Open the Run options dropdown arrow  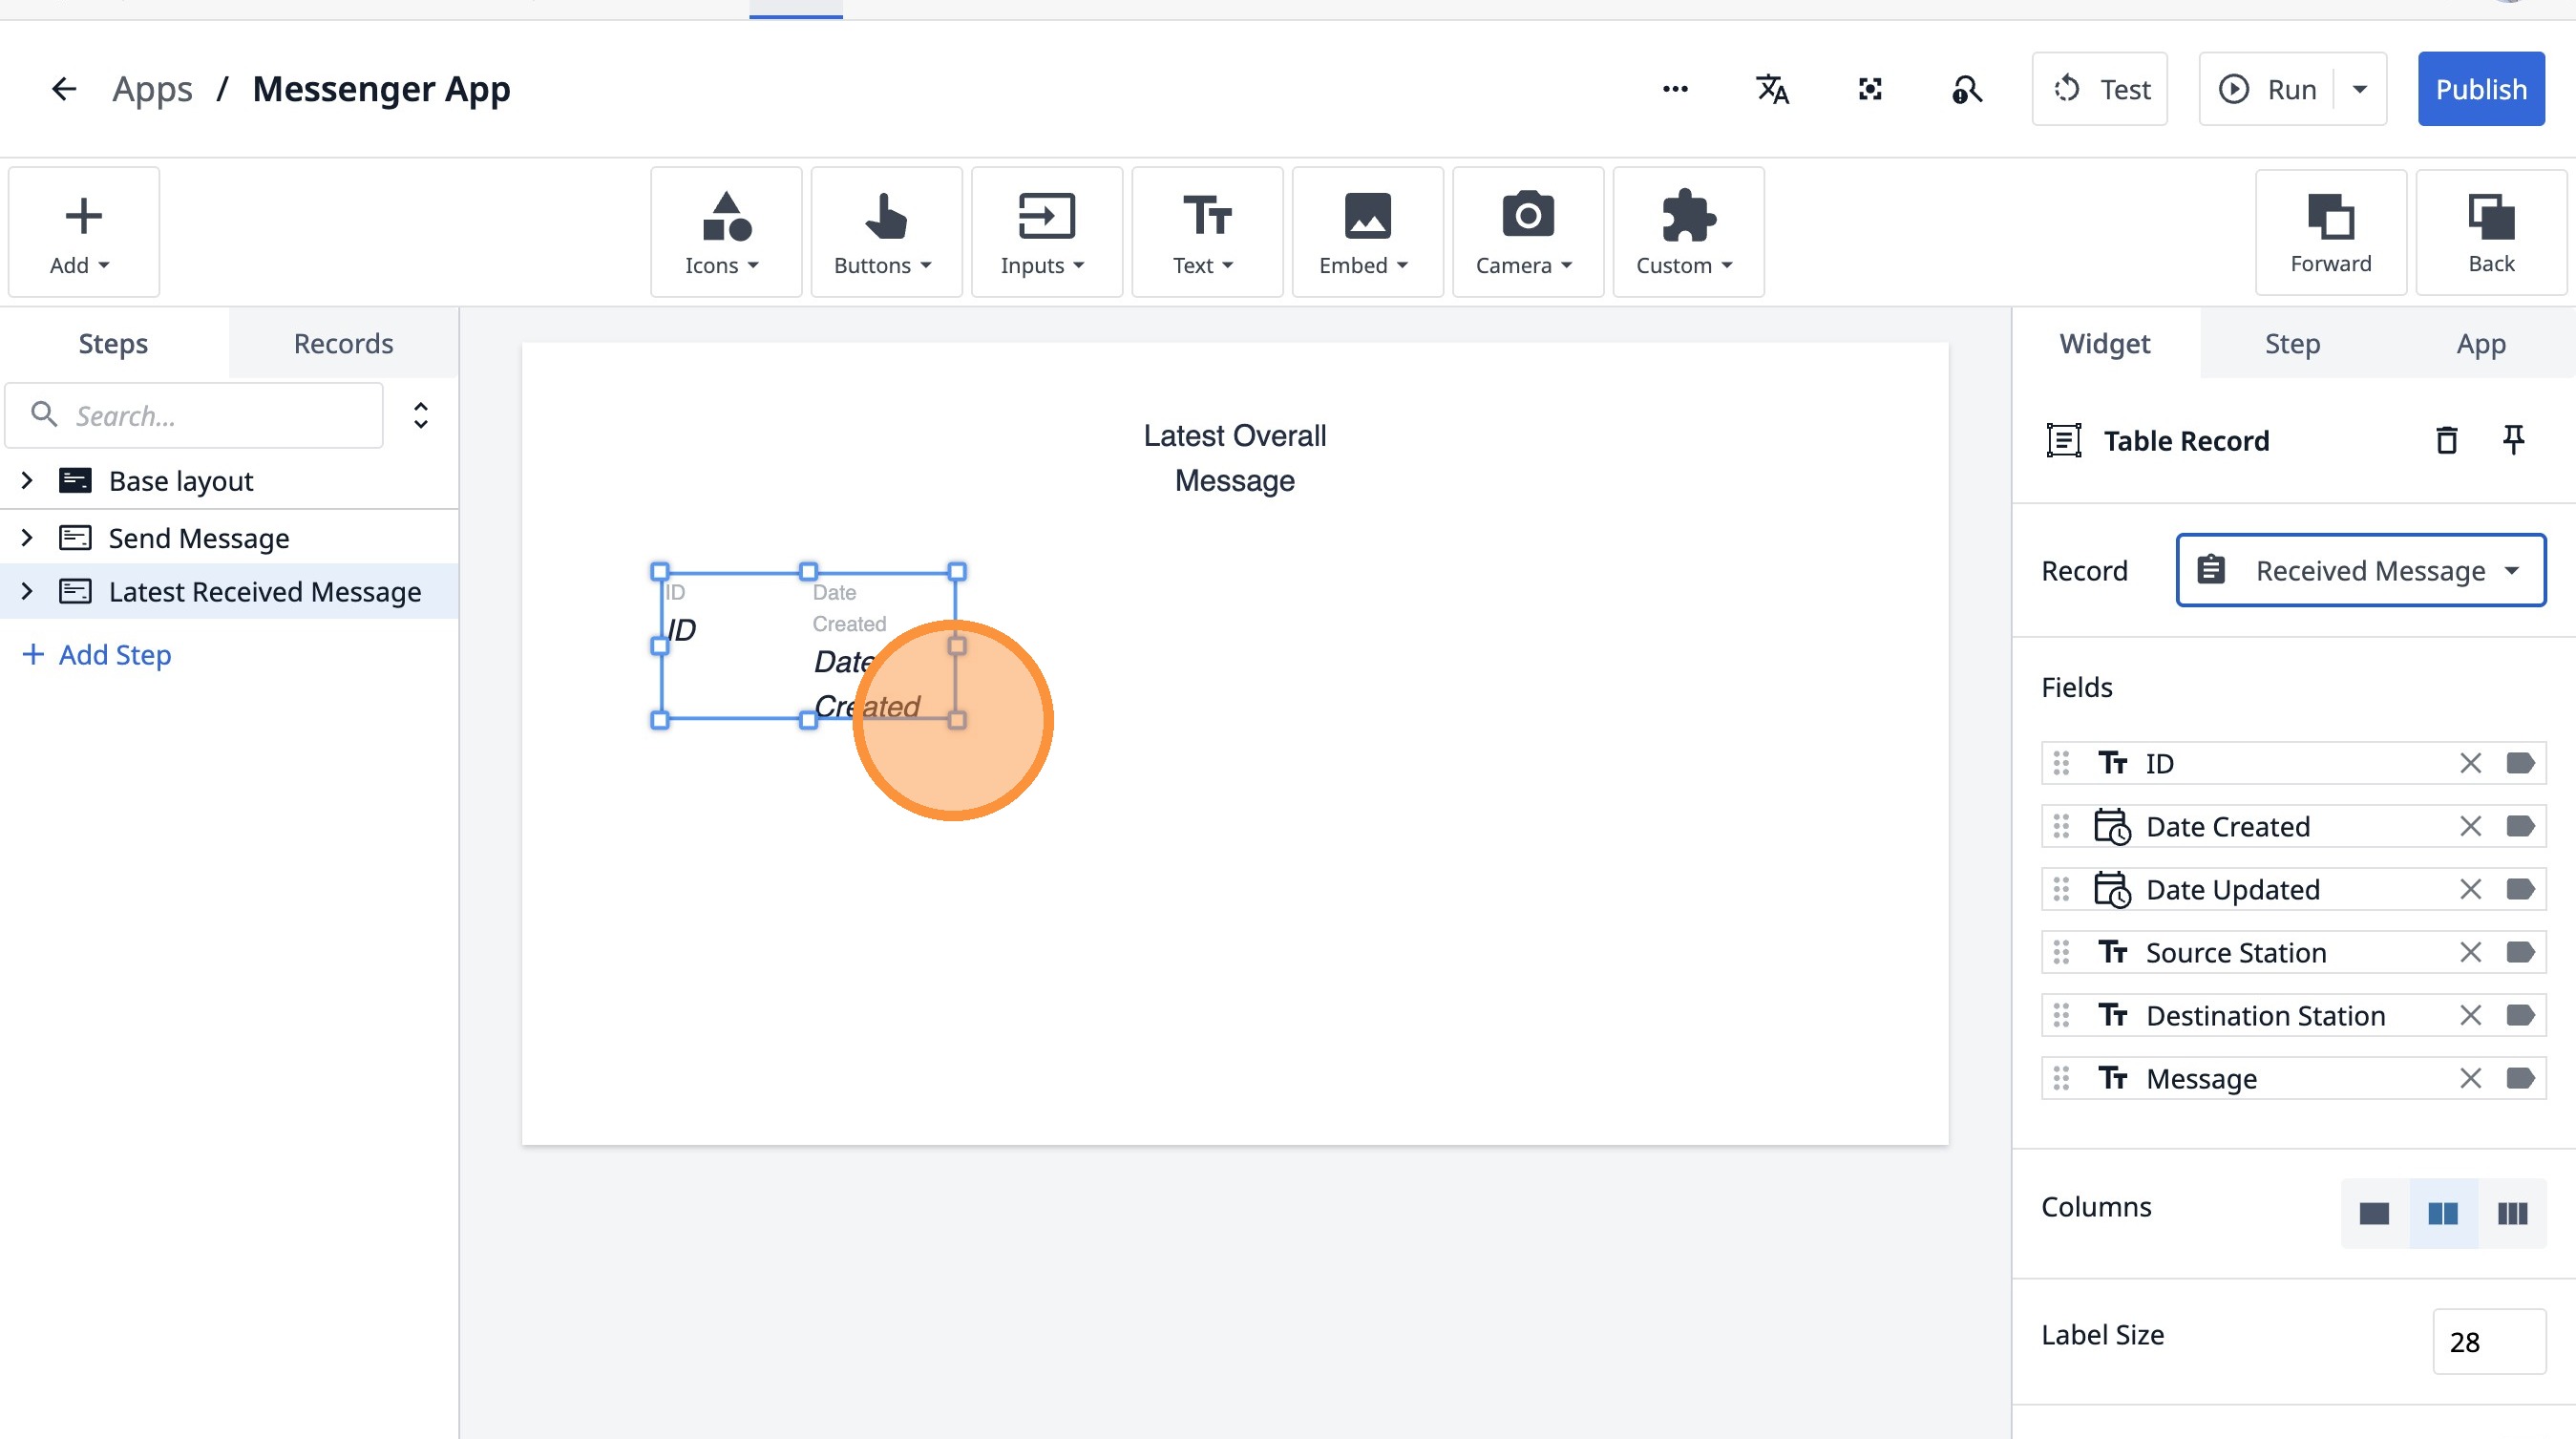(x=2360, y=89)
